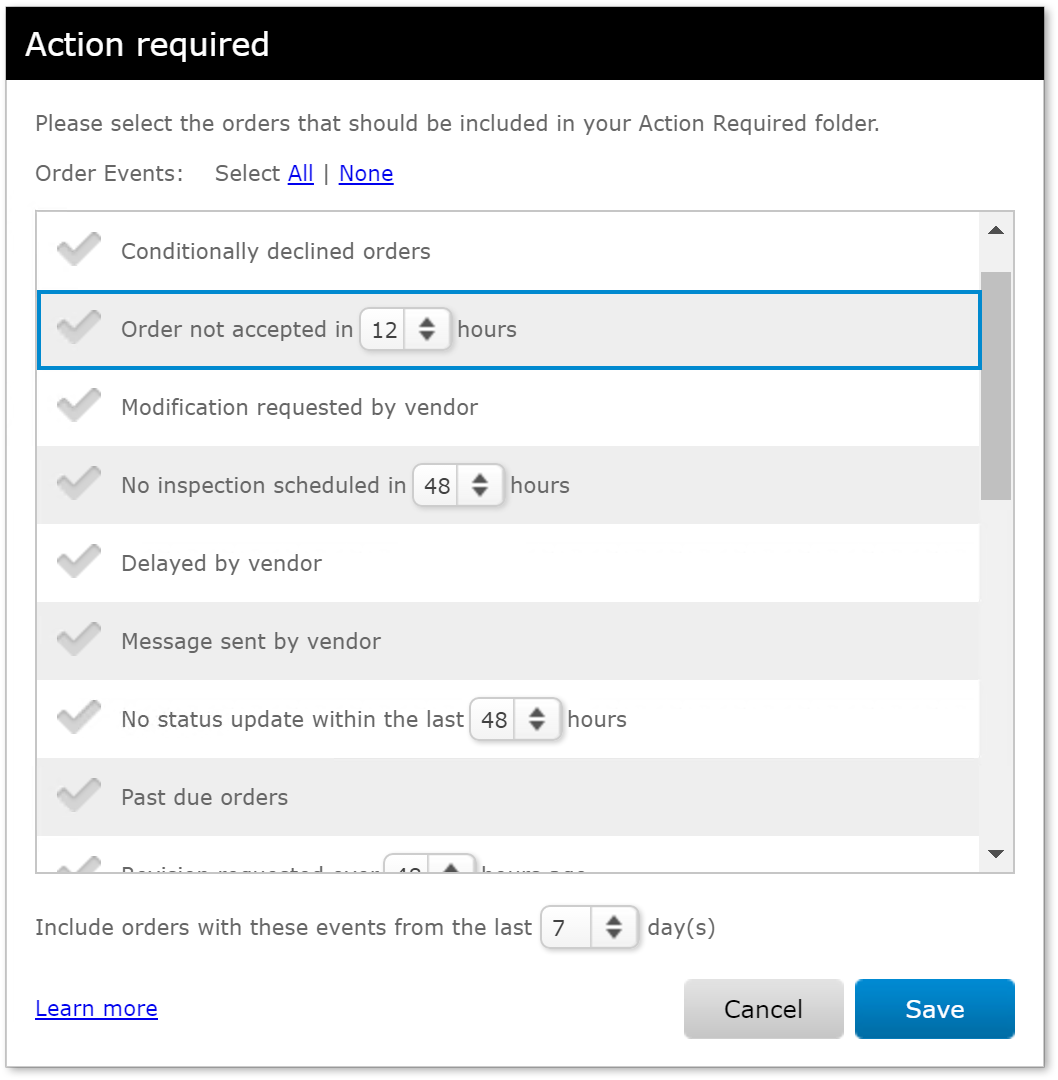Click the scroll up arrow of events list

995,231
